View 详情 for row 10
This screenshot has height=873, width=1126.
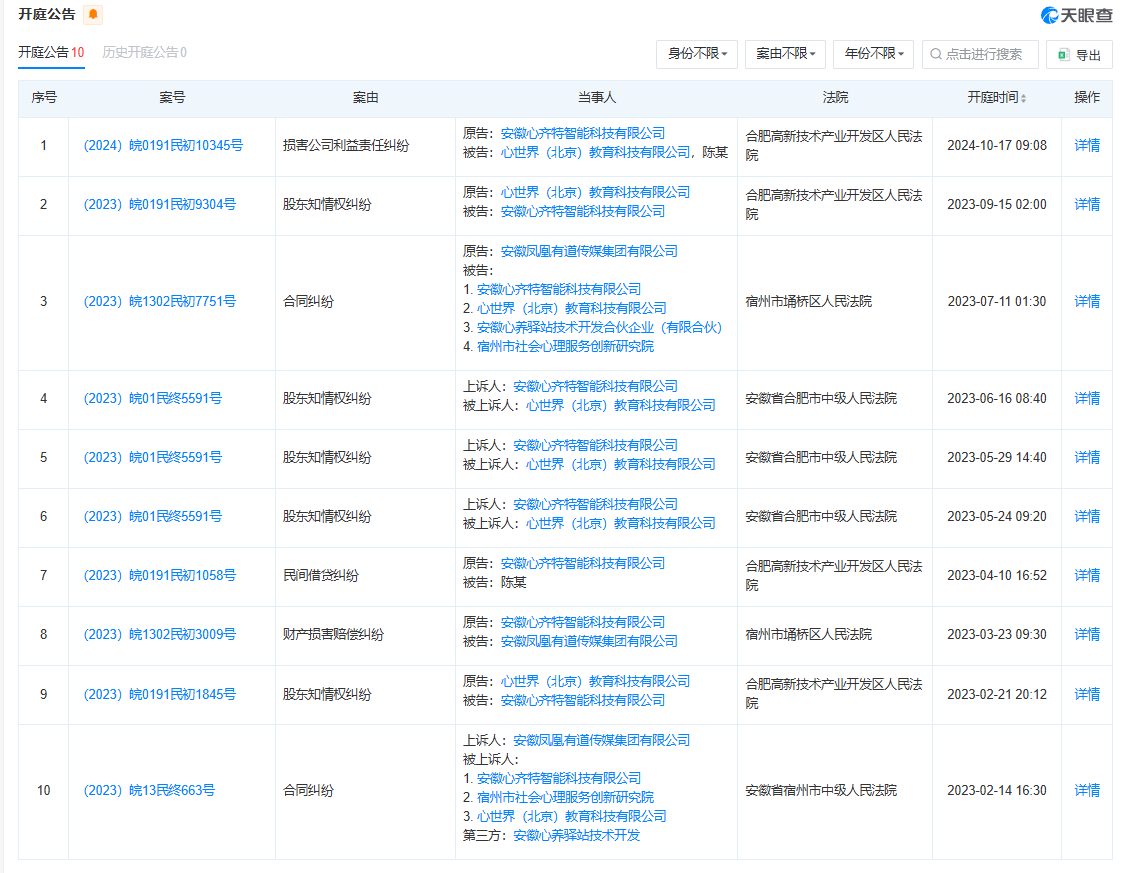click(x=1087, y=790)
